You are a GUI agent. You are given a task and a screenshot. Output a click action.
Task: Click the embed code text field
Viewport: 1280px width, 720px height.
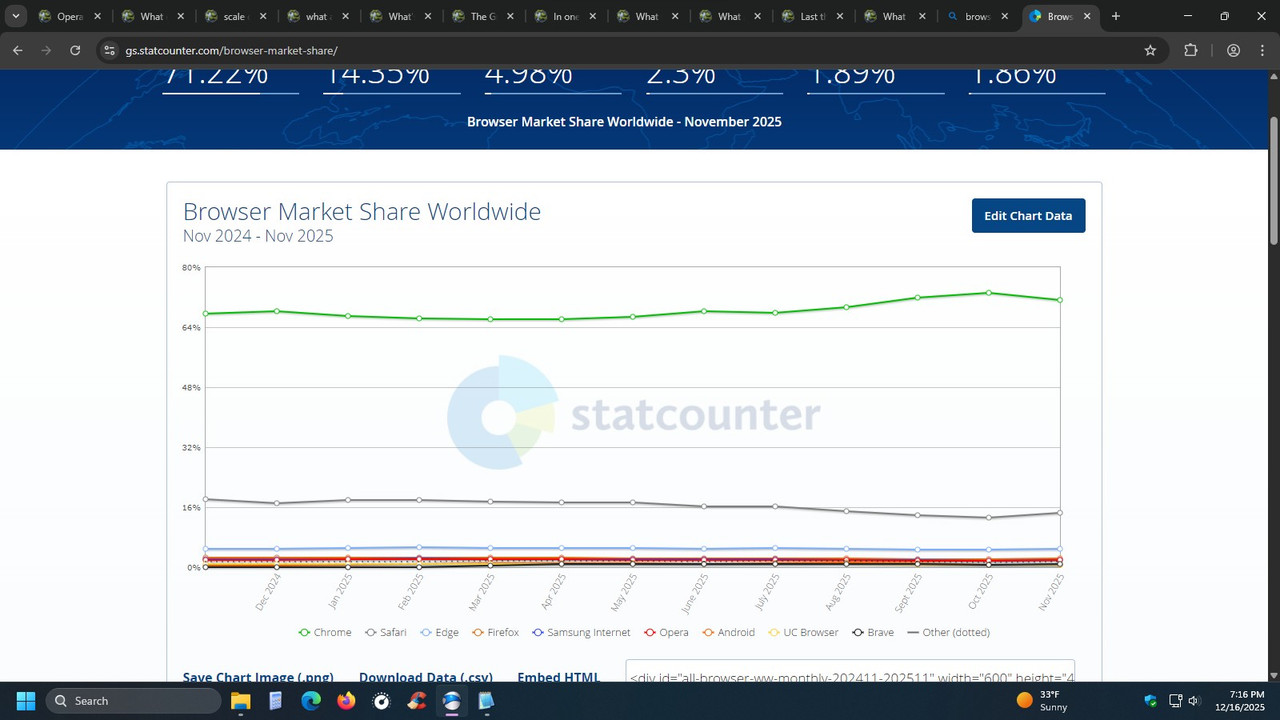[x=850, y=671]
